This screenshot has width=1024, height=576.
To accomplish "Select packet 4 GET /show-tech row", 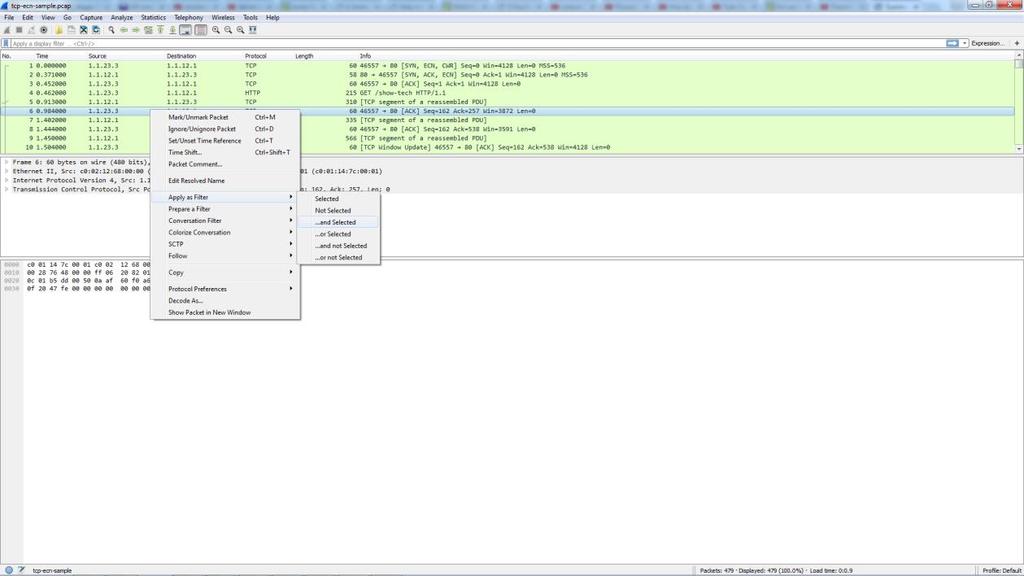I will point(508,93).
